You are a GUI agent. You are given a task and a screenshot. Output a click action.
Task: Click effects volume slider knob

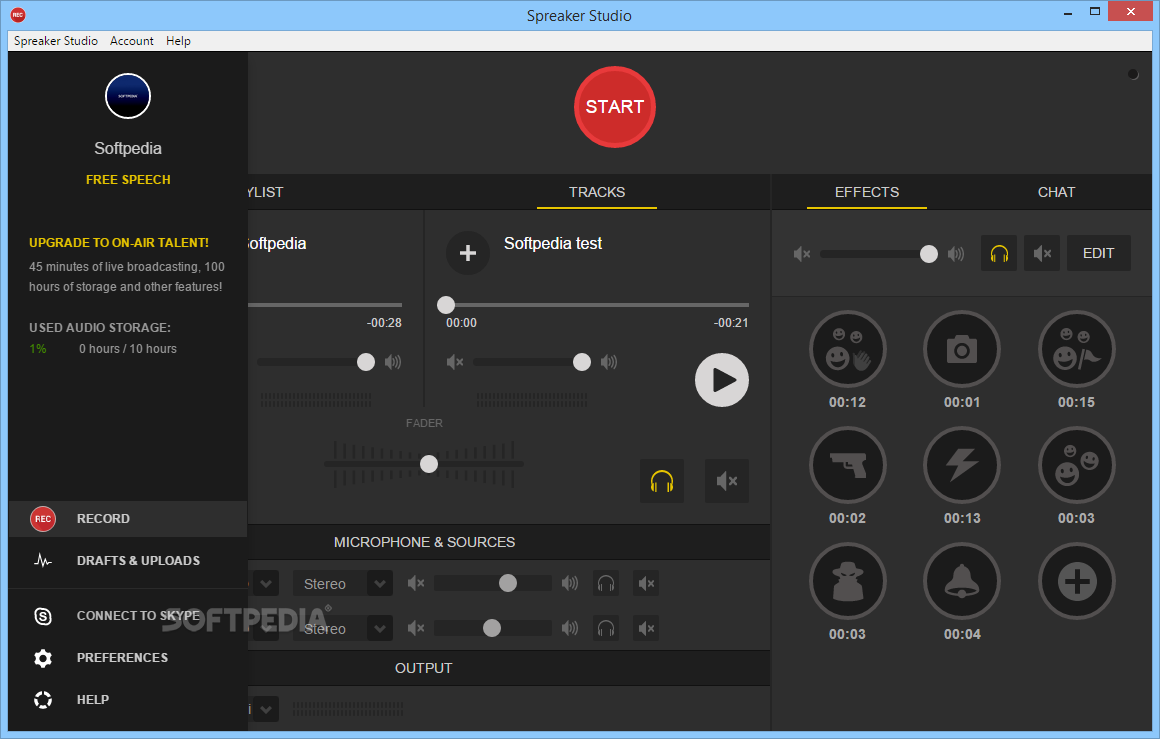(928, 254)
